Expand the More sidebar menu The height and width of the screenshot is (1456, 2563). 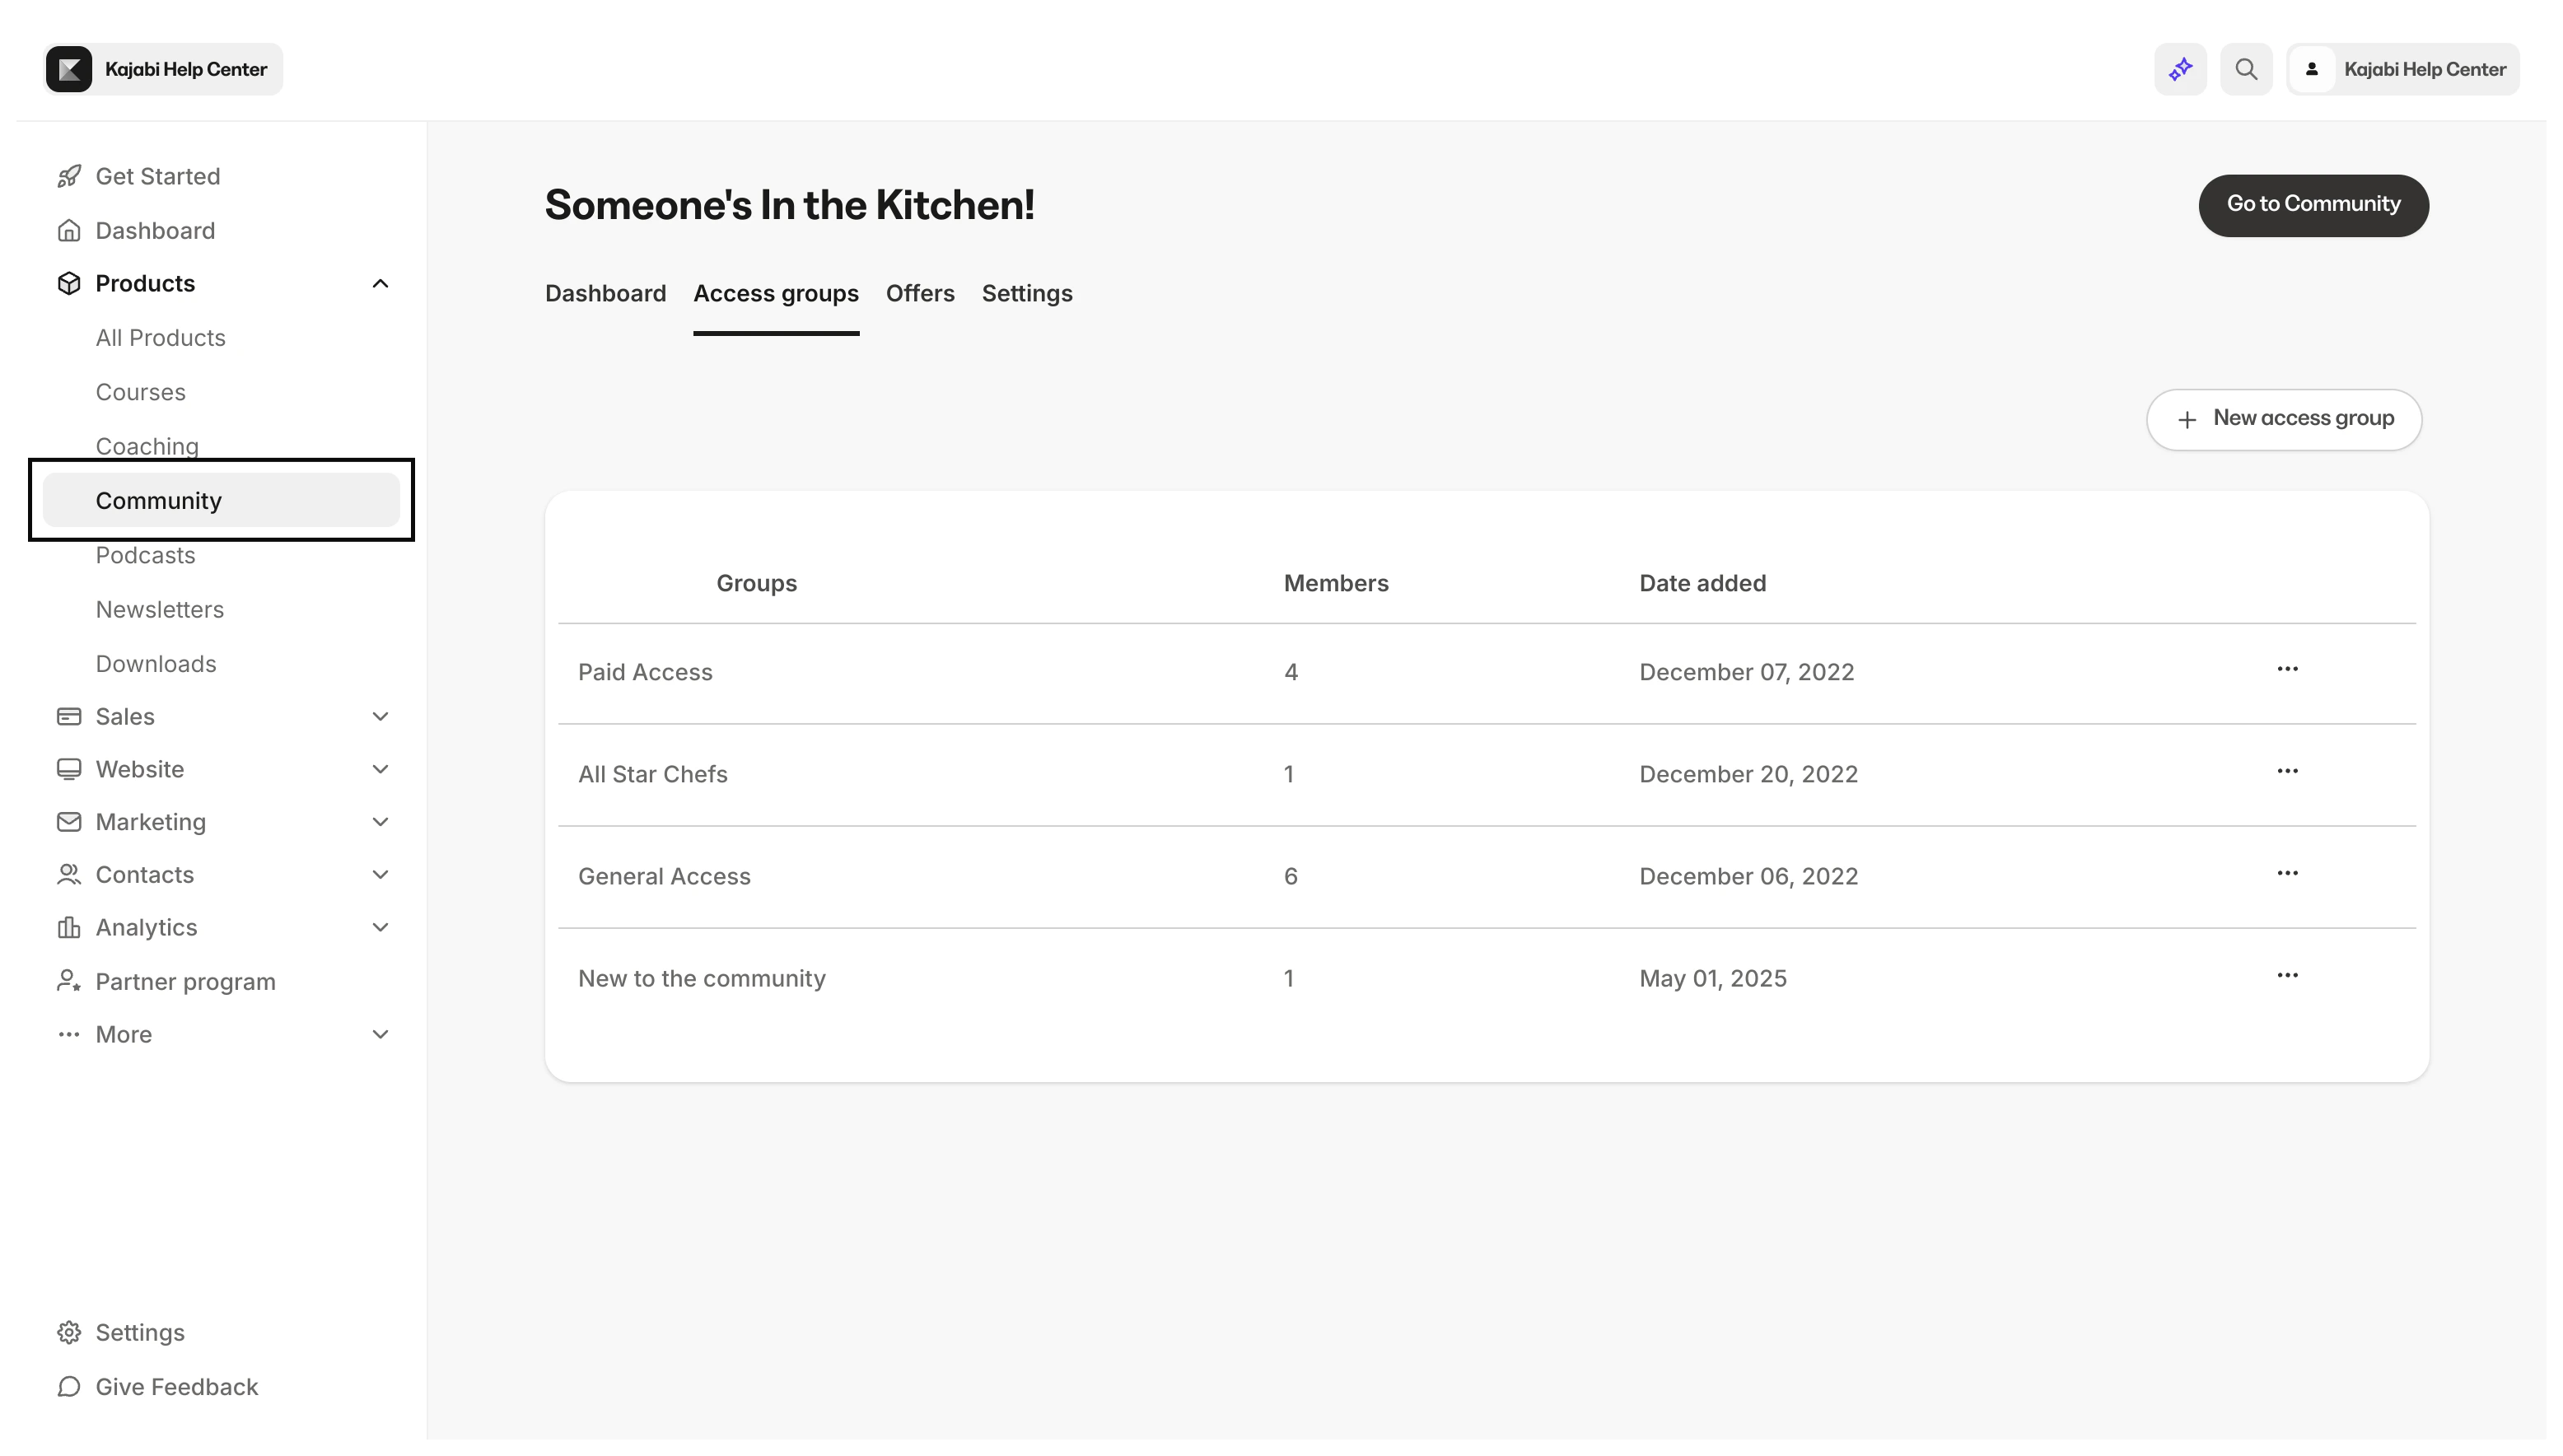[380, 1034]
